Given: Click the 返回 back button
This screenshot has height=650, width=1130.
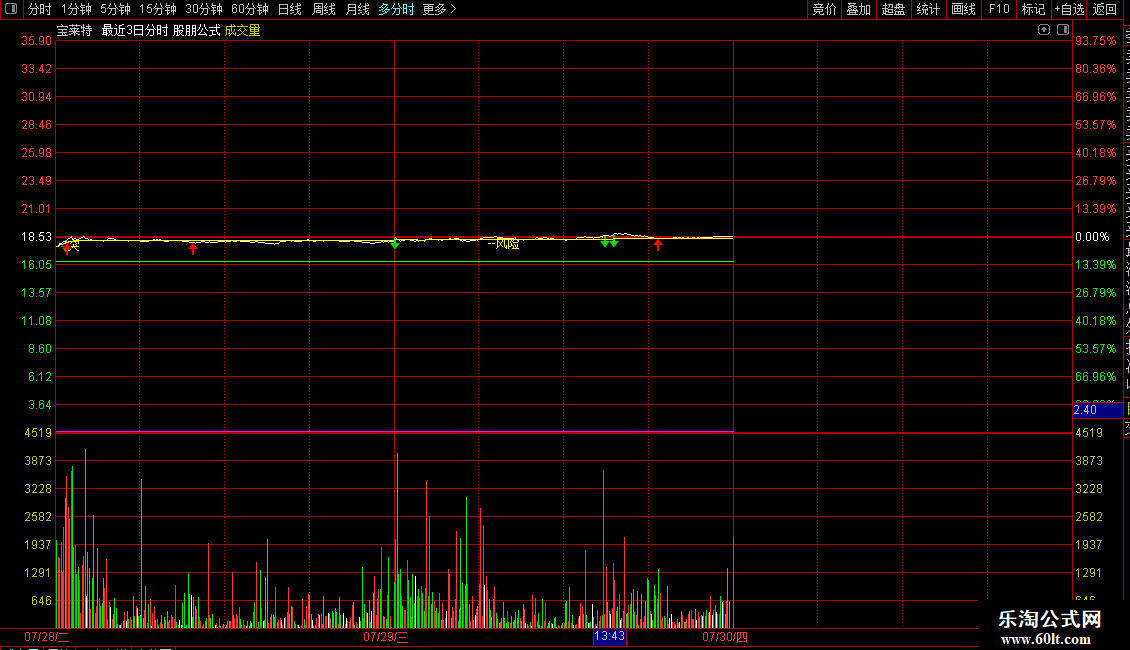Looking at the screenshot, I should click(x=1105, y=9).
